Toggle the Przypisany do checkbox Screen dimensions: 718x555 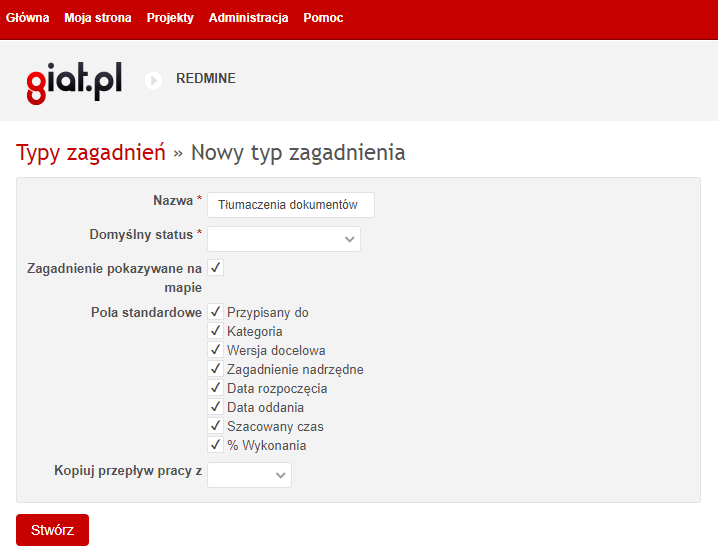tap(216, 312)
